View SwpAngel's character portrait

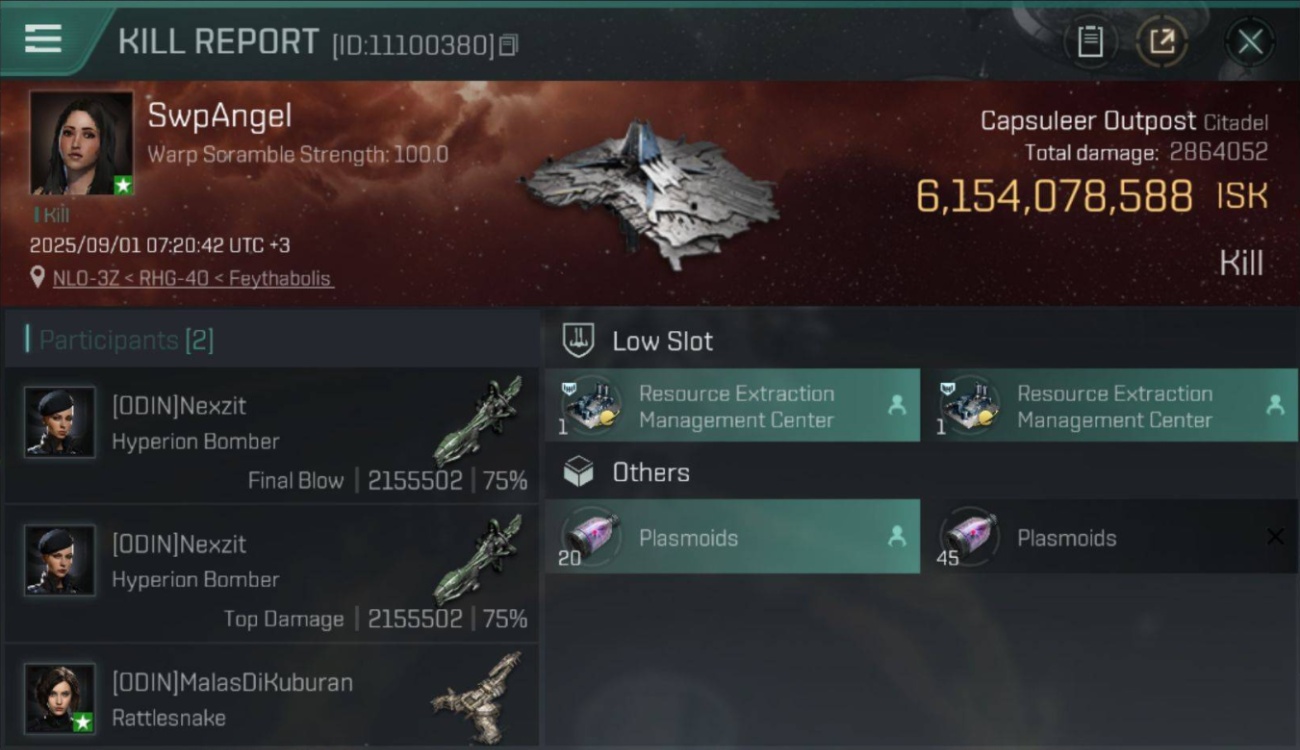coord(81,143)
